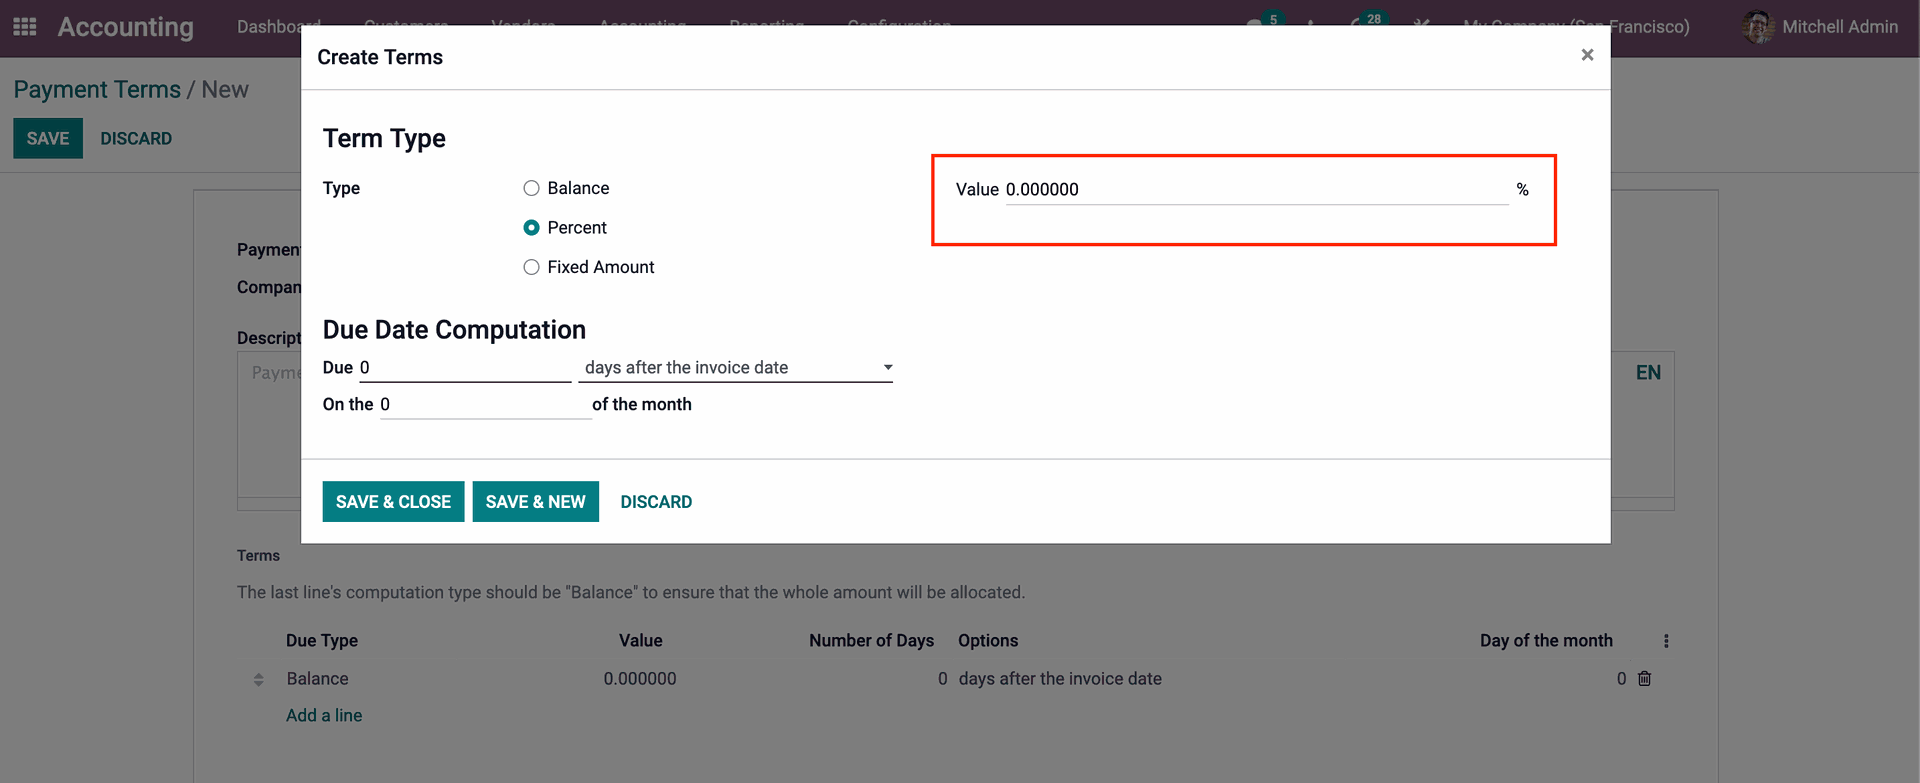
Task: Select the Fixed Amount radio button
Action: (x=531, y=267)
